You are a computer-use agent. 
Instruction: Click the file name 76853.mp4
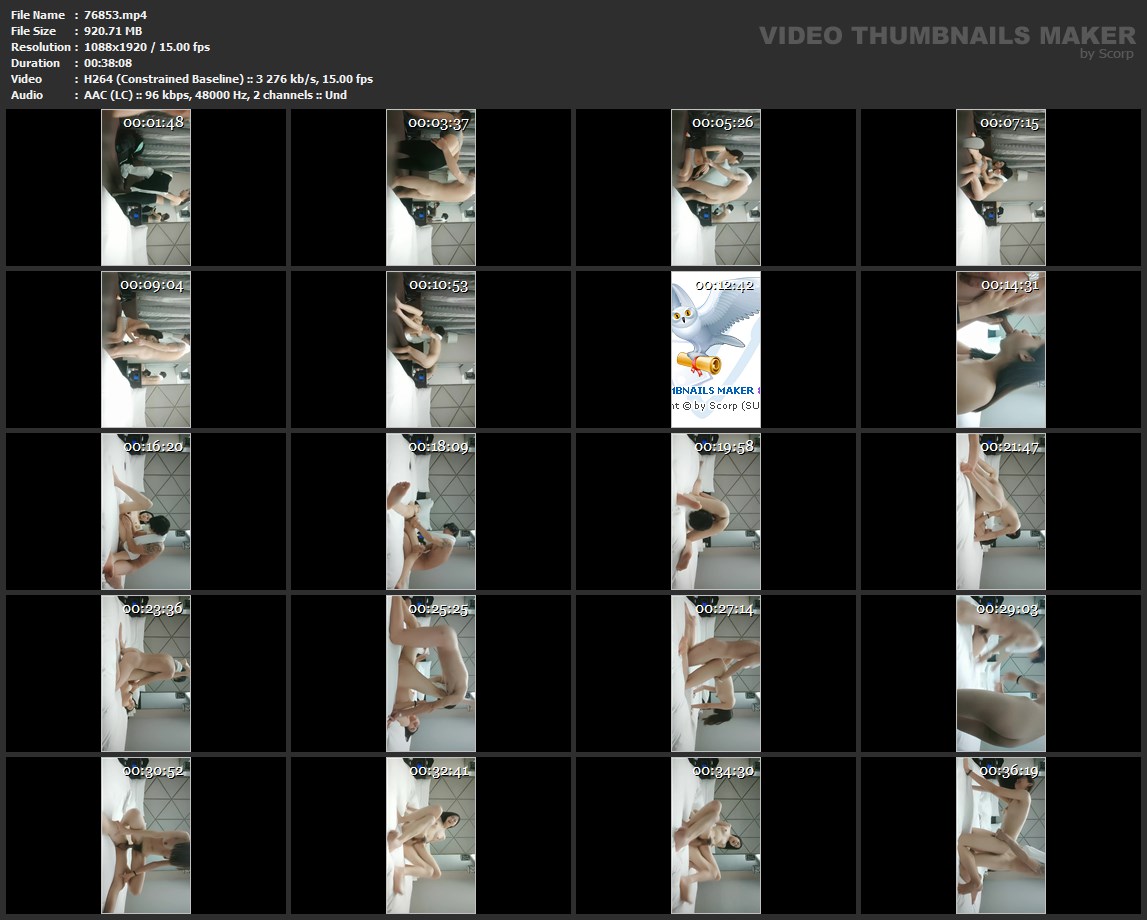tap(115, 15)
